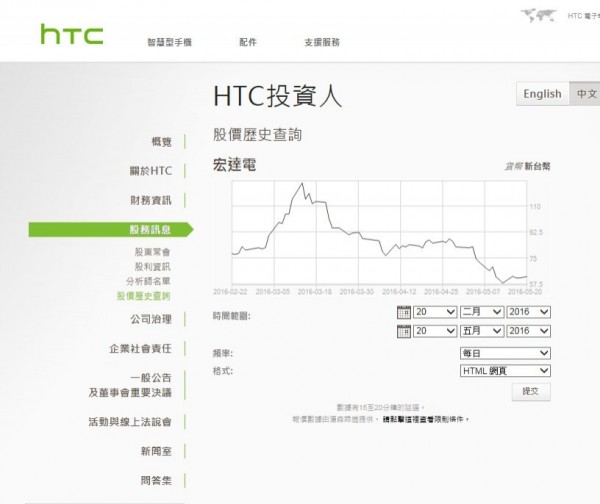Viewport: 600px width, 504px height.
Task: Open the 格式 dropdown showing HTML 網頁
Action: 505,370
